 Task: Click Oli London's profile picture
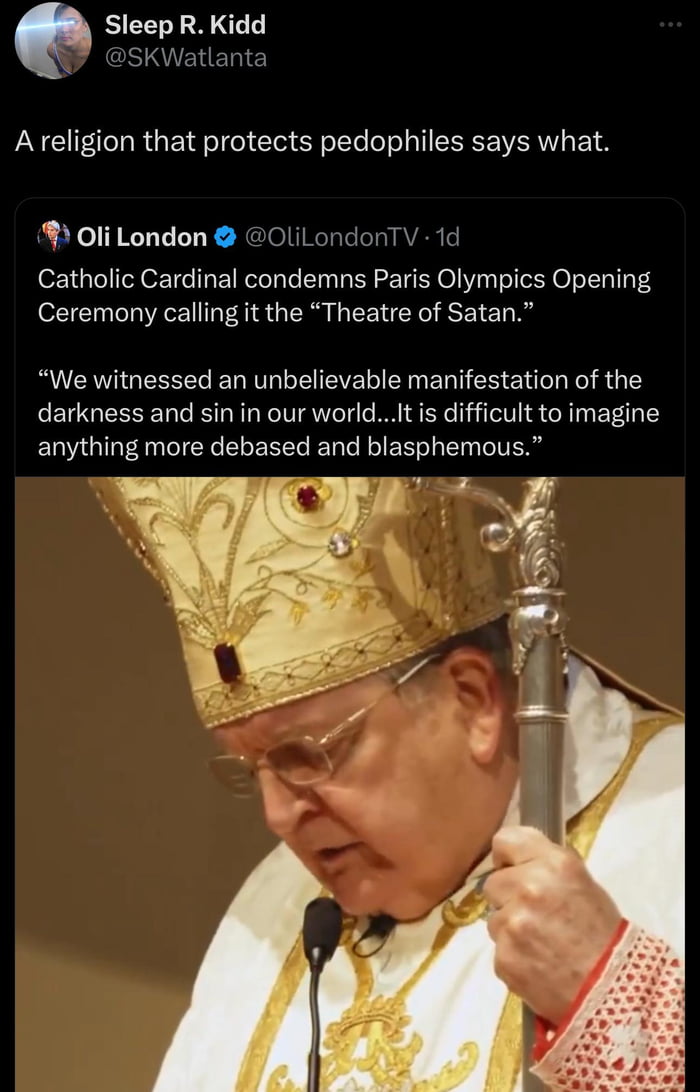(x=56, y=237)
